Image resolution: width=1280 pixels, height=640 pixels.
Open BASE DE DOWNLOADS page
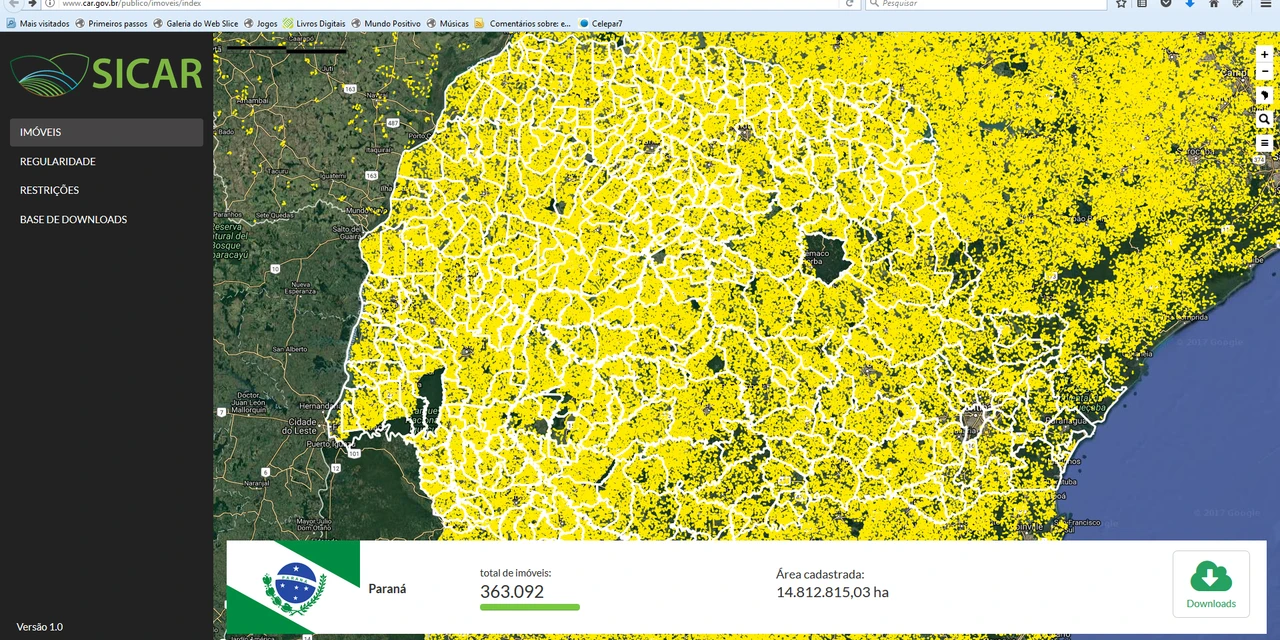click(x=74, y=219)
